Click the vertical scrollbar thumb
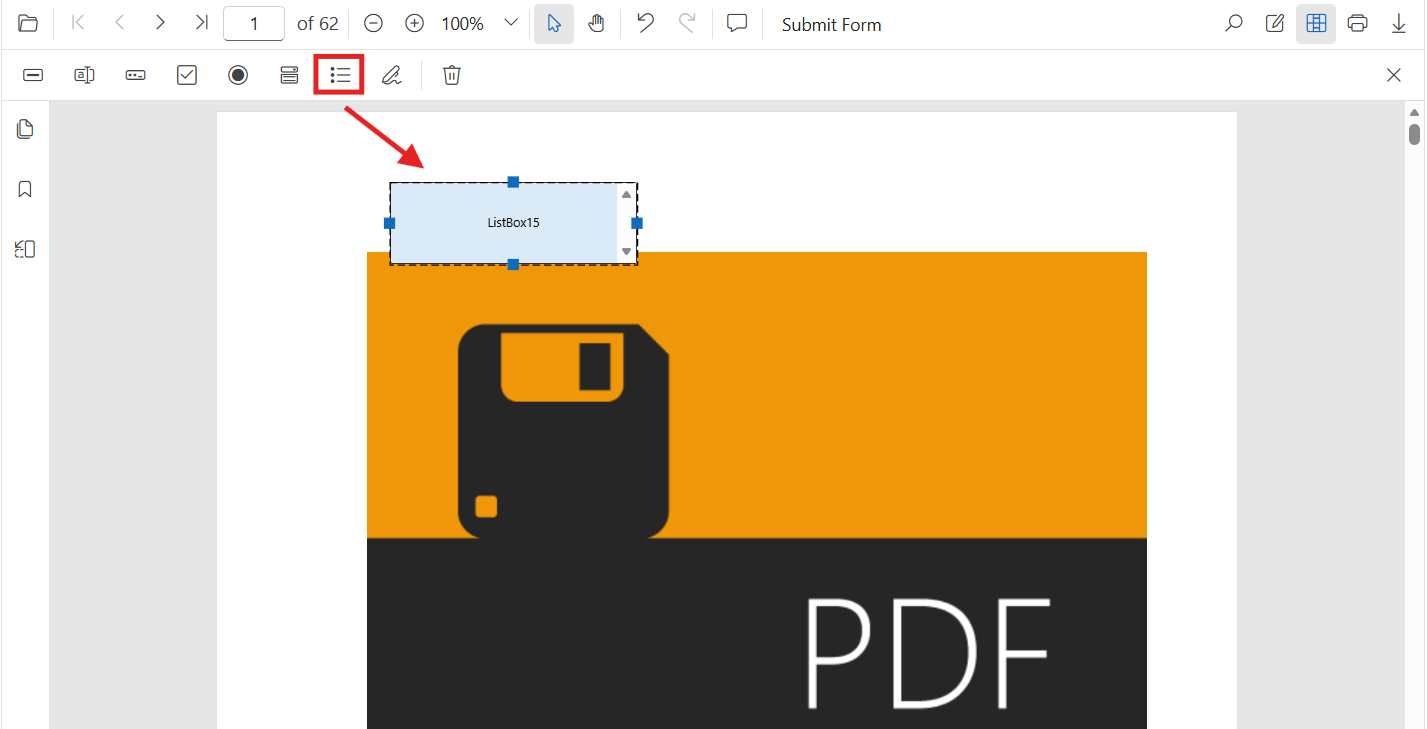This screenshot has width=1427, height=729. click(1415, 134)
